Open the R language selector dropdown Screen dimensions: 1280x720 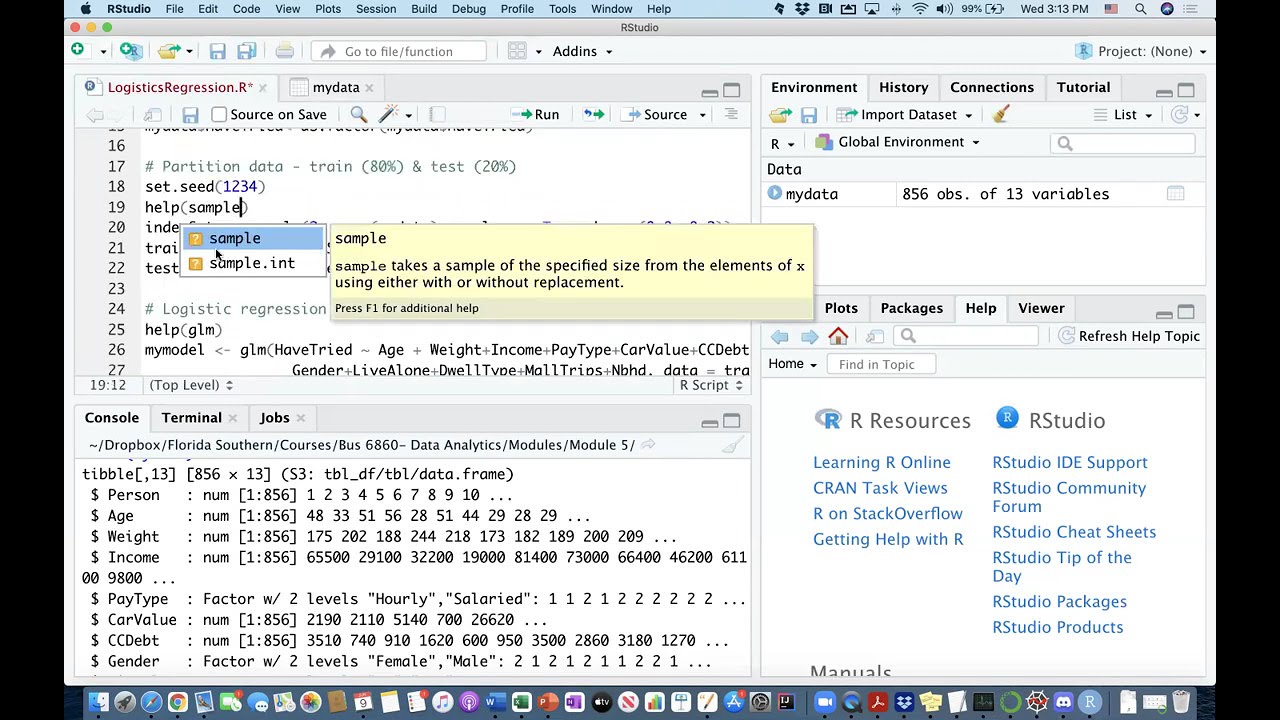pos(782,144)
